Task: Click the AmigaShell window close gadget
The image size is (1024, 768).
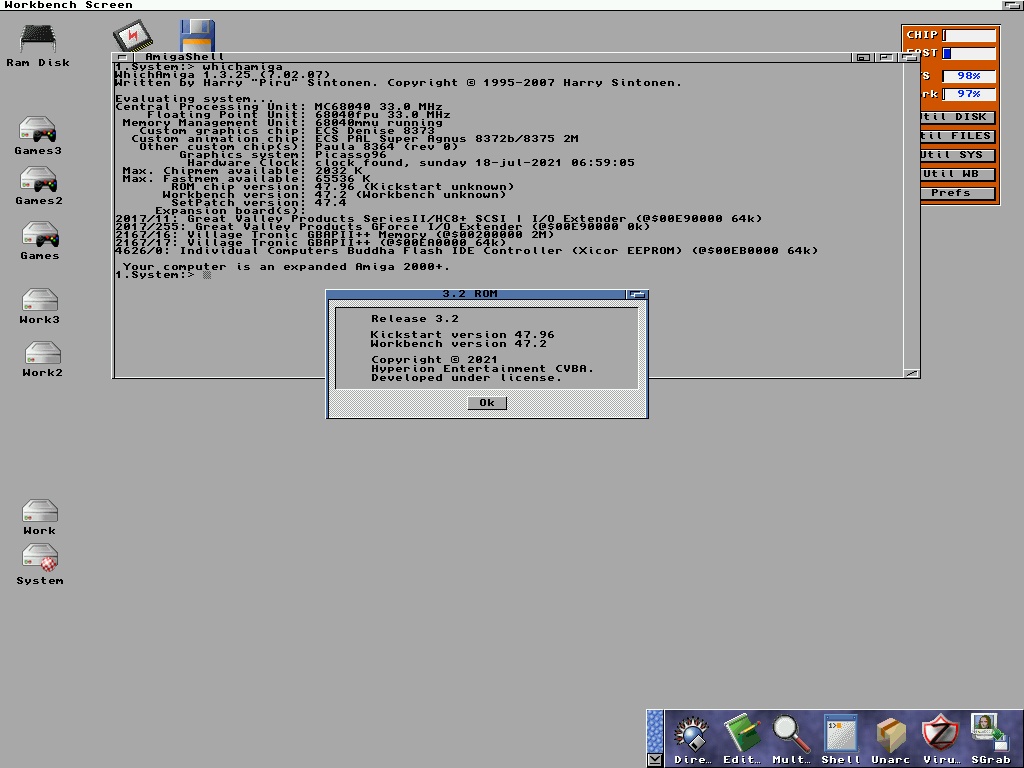Action: click(122, 57)
